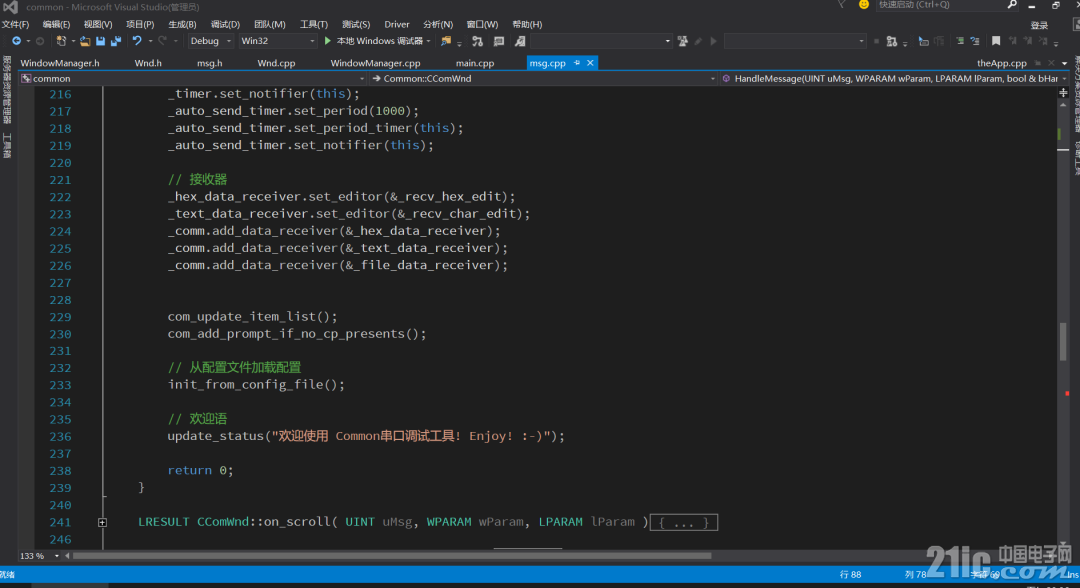
Task: Click the Navigate Forward arrow icon
Action: [x=40, y=41]
